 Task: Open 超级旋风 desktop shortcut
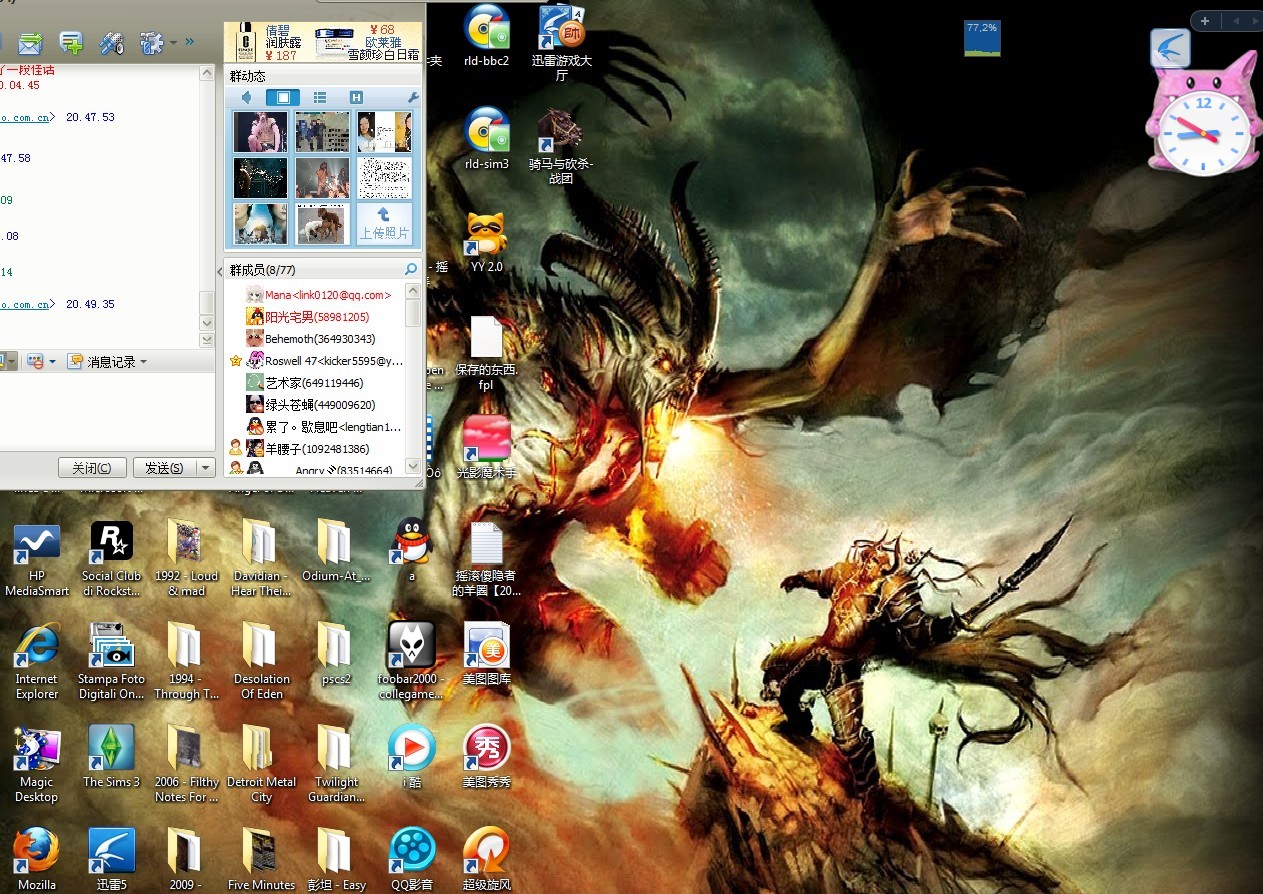(x=487, y=860)
